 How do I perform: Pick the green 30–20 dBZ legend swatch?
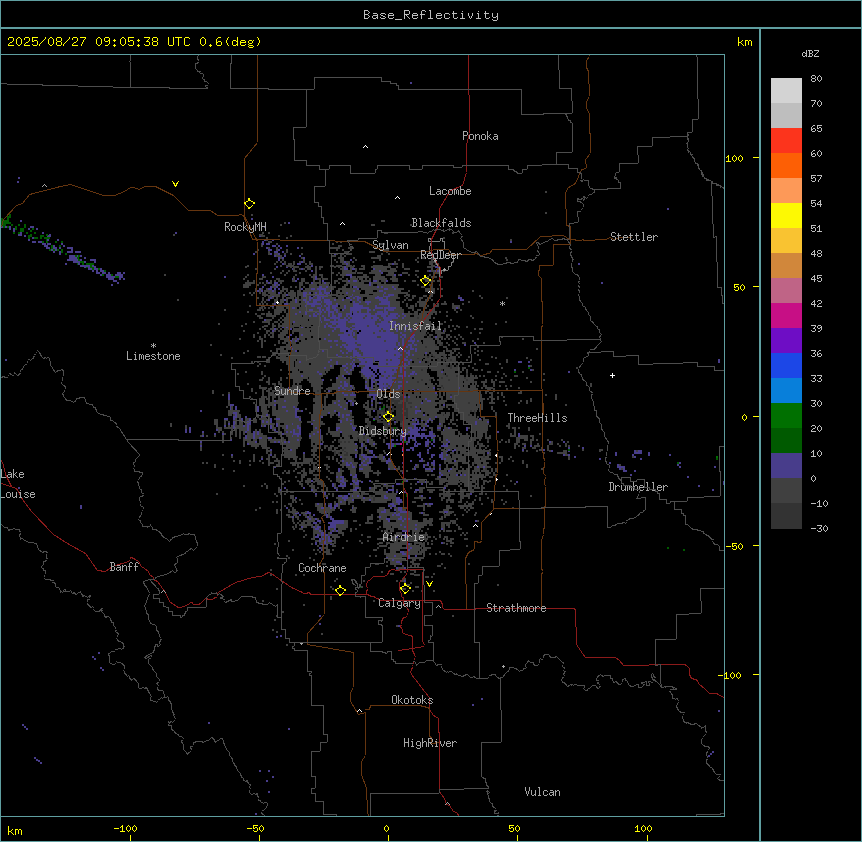point(786,416)
